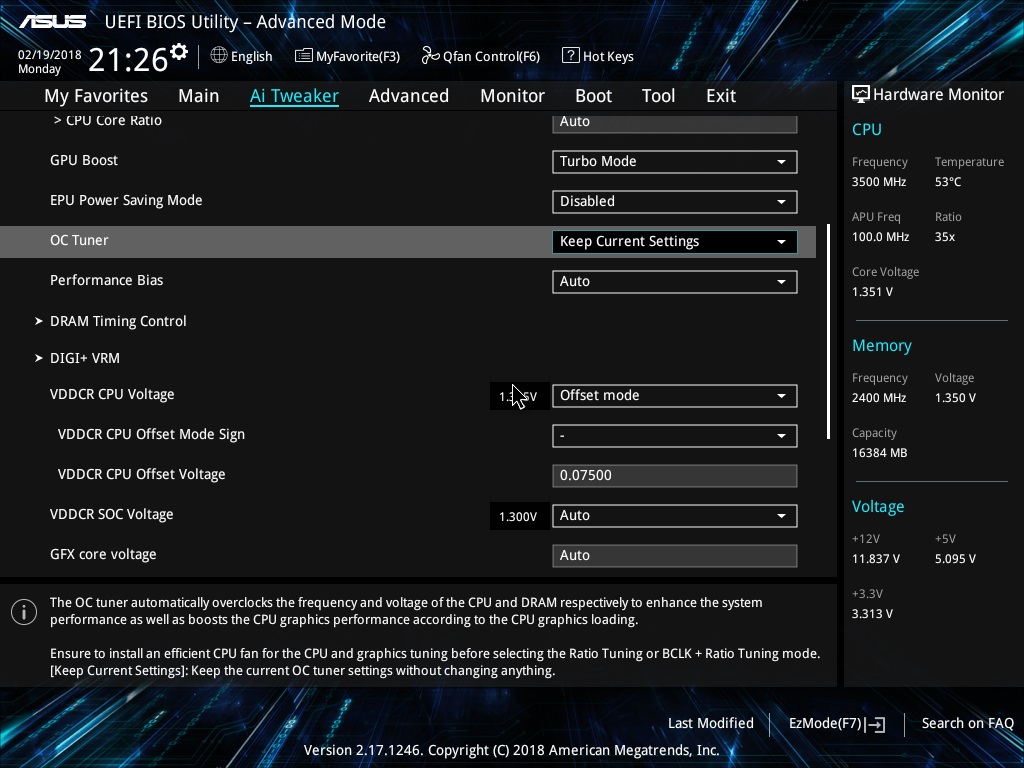Open the GPU Boost dropdown
The height and width of the screenshot is (768, 1024).
pyautogui.click(x=675, y=161)
